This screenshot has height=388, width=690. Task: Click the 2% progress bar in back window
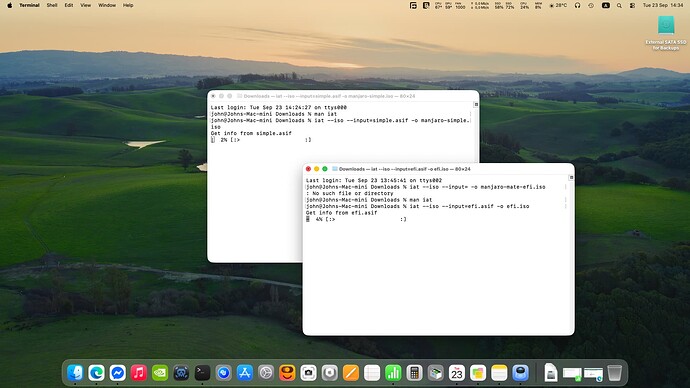point(261,140)
